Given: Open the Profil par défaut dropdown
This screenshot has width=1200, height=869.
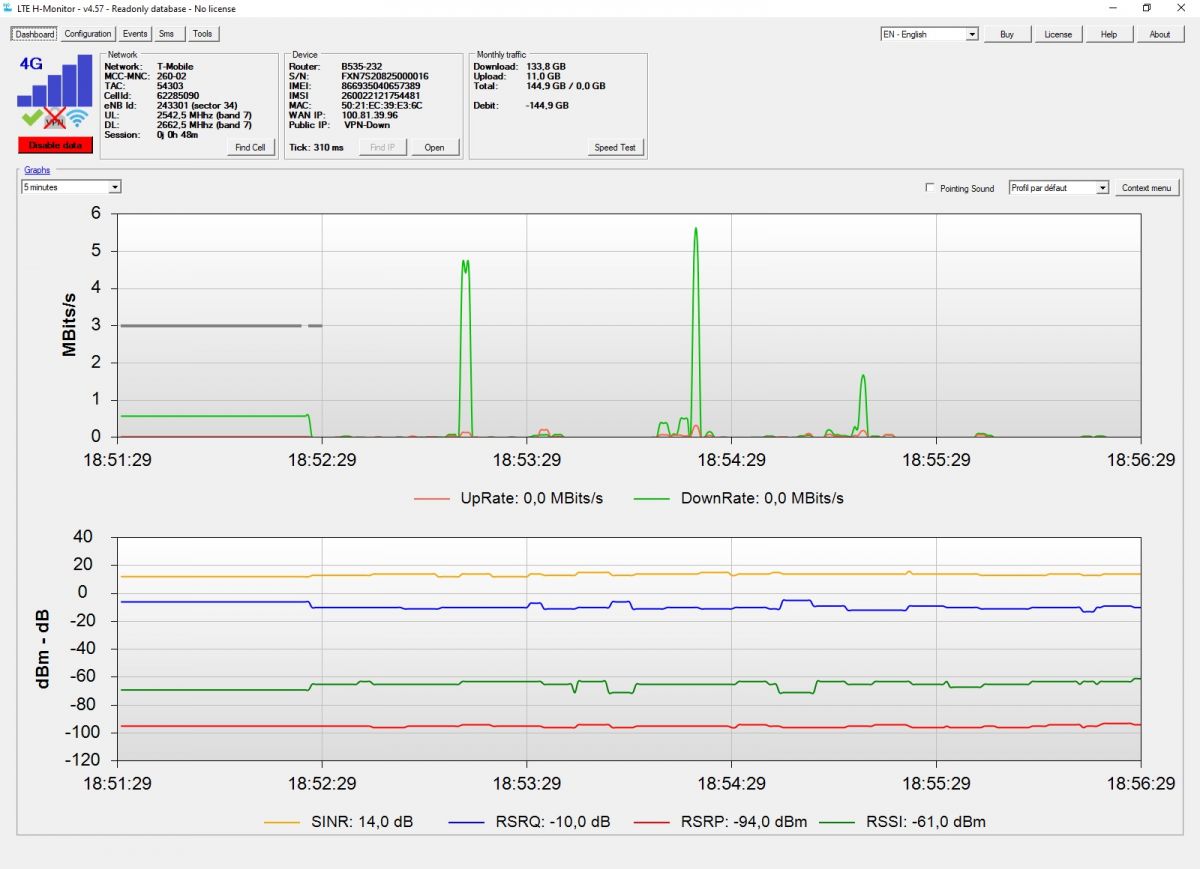Looking at the screenshot, I should pyautogui.click(x=1059, y=188).
